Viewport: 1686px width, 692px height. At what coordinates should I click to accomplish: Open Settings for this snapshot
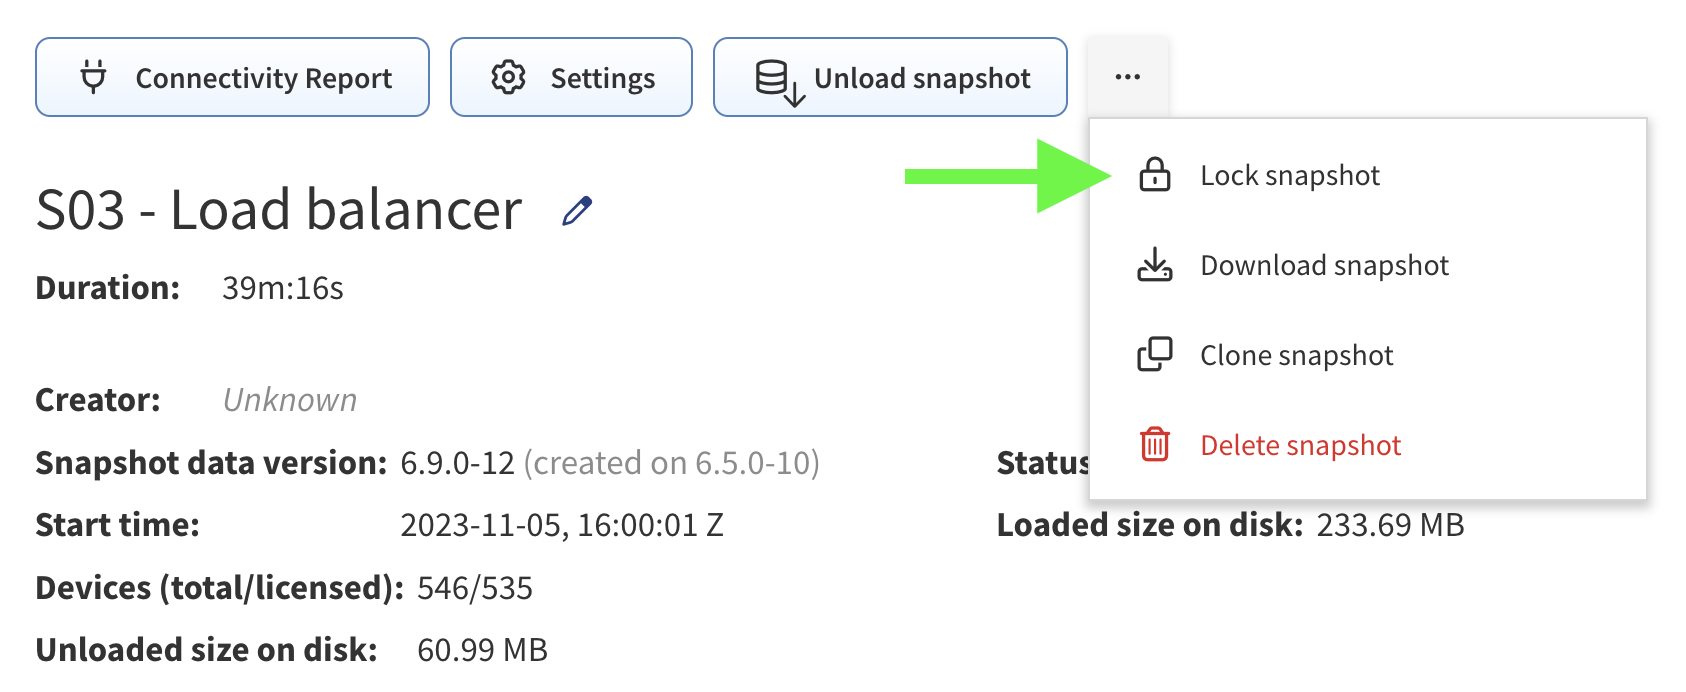602,78
